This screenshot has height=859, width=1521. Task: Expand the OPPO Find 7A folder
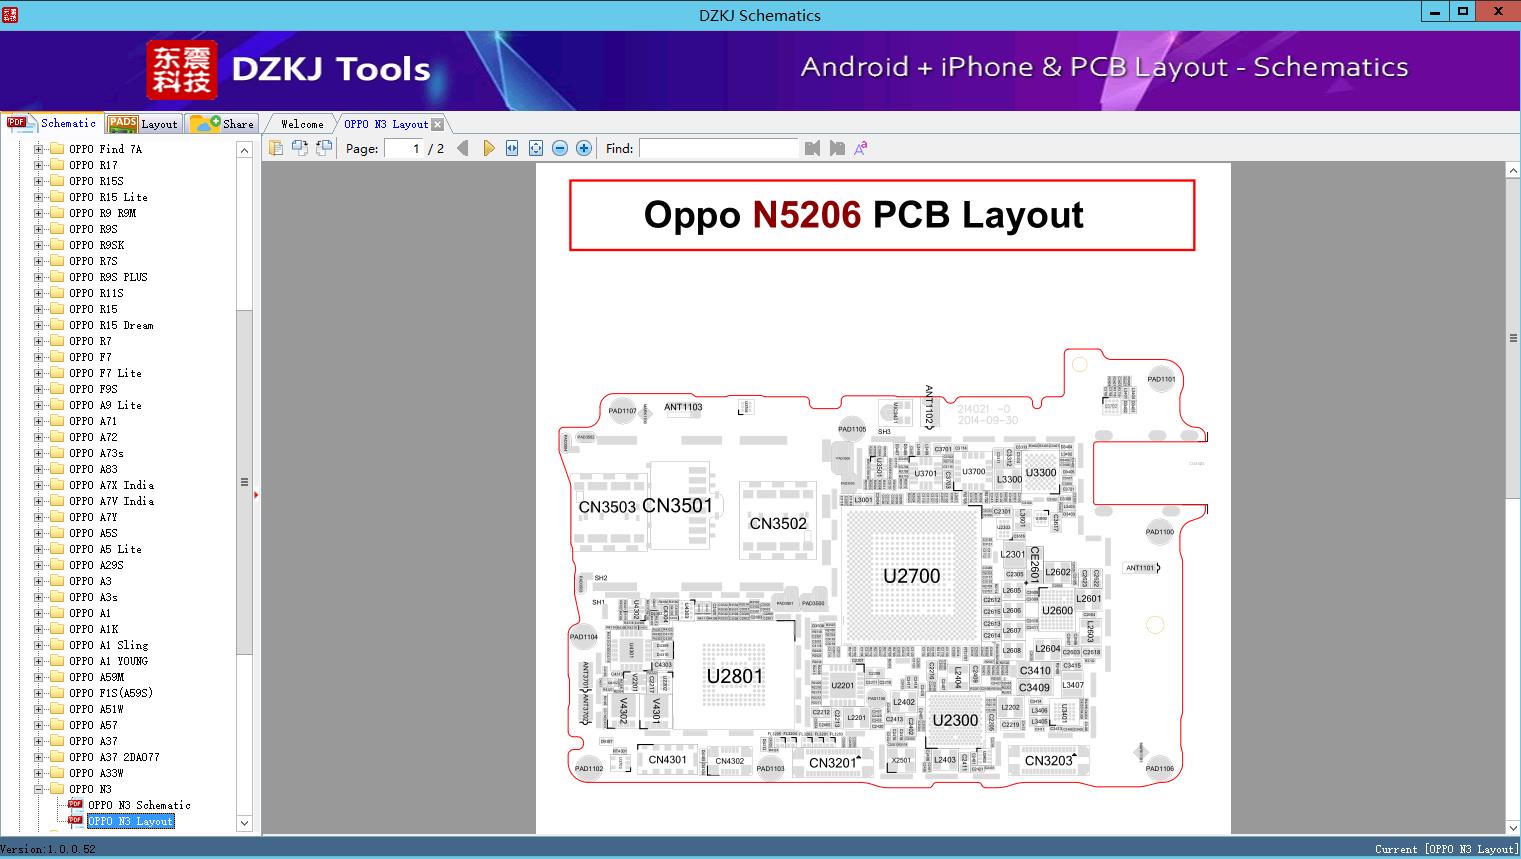pyautogui.click(x=39, y=149)
